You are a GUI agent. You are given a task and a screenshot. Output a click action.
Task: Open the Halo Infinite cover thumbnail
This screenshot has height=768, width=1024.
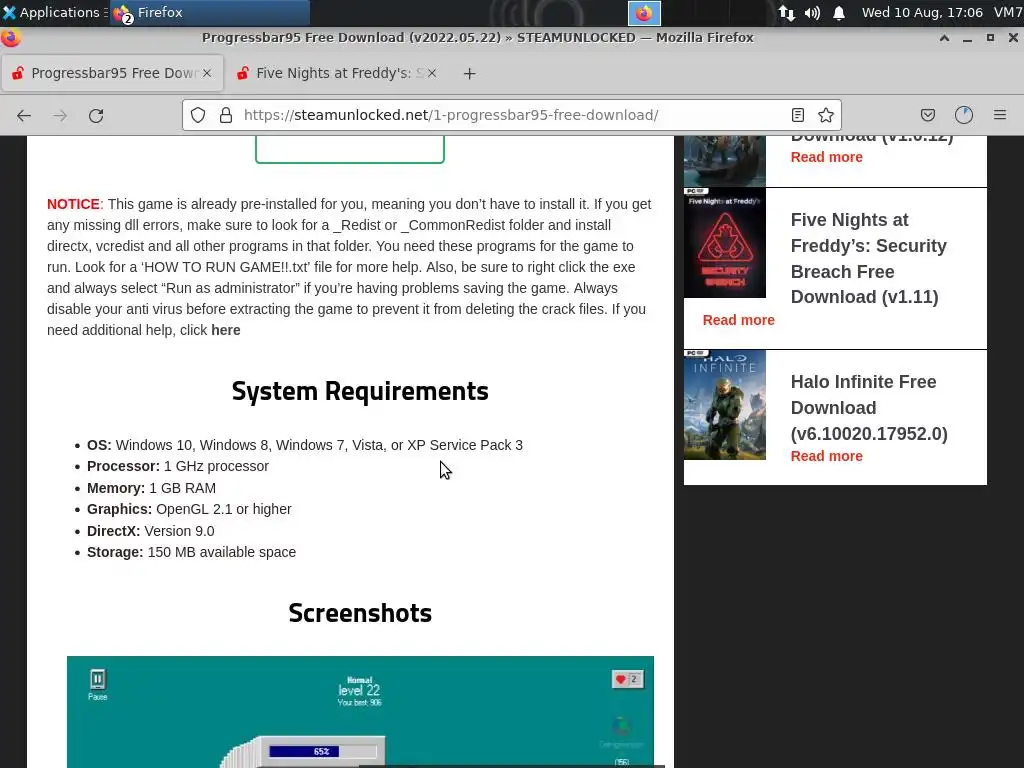click(x=725, y=405)
